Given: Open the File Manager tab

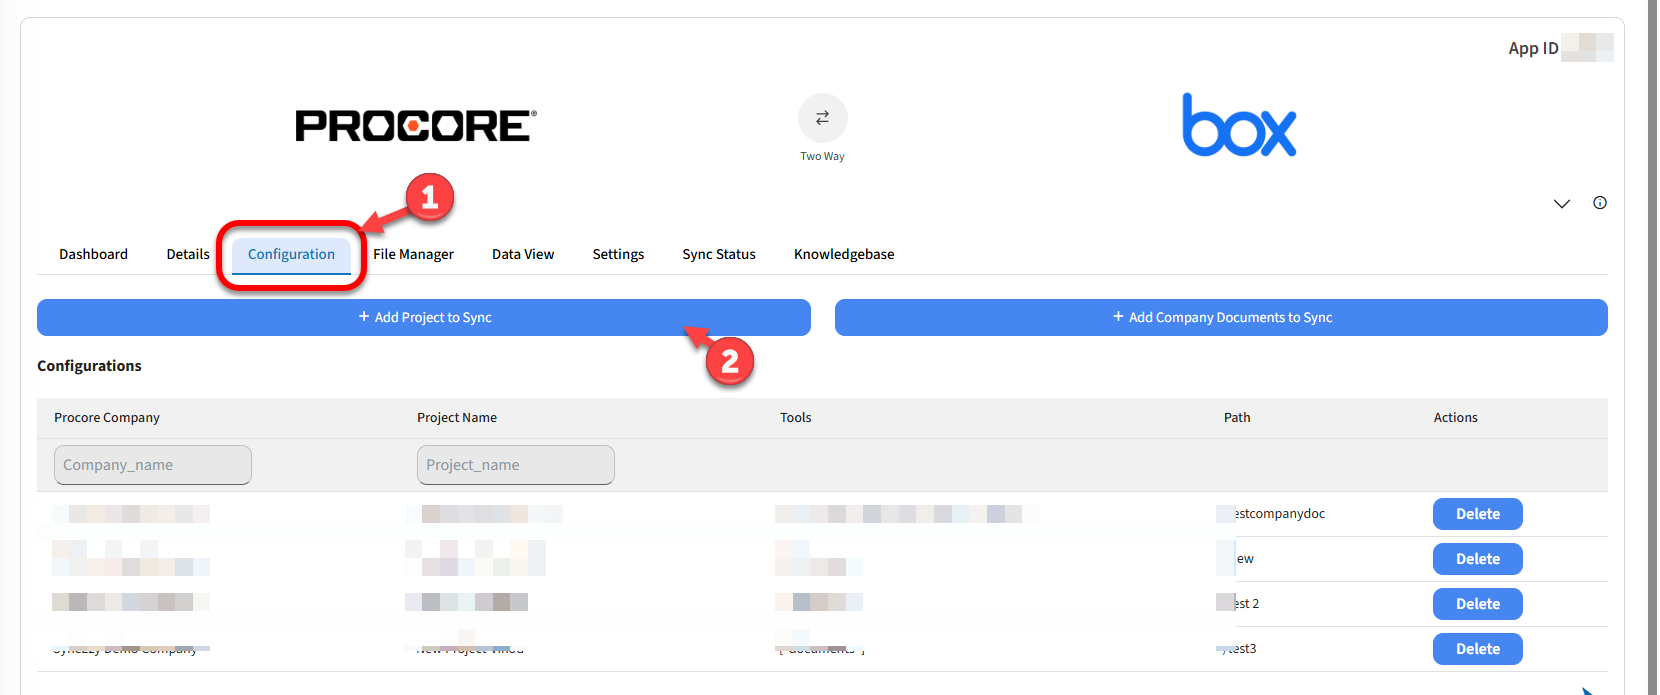Looking at the screenshot, I should pos(413,254).
